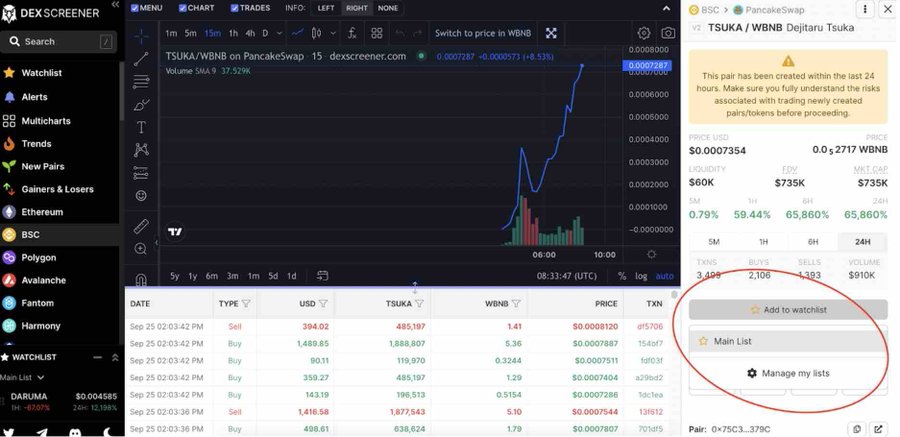This screenshot has height=437, width=900.
Task: Select the trend line drawing tool
Action: point(141,59)
